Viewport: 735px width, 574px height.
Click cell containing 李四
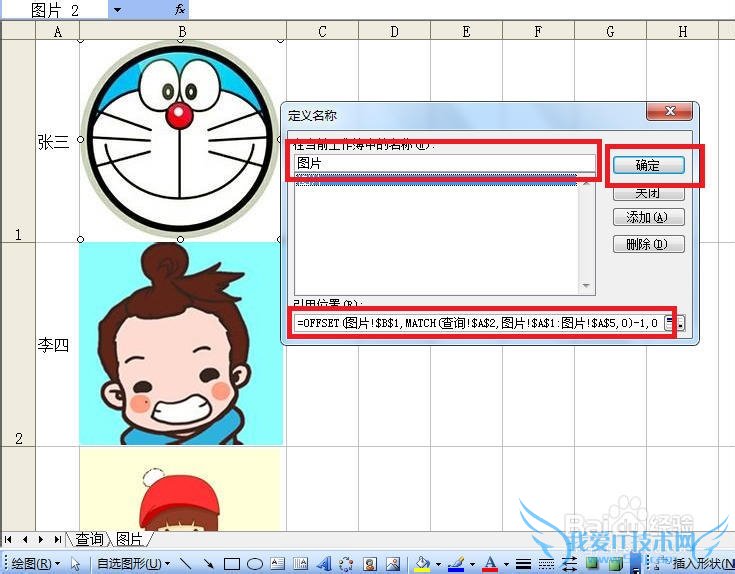58,344
